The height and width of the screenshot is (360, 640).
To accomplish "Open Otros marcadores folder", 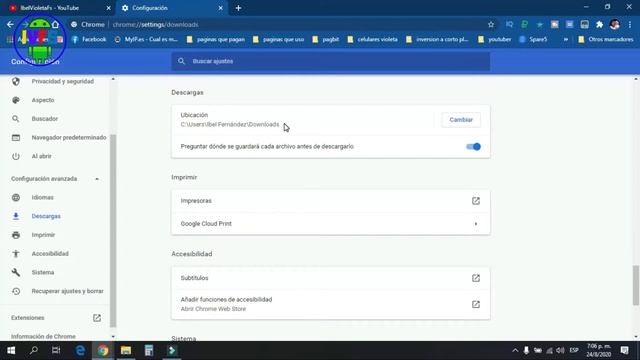I will coord(606,40).
